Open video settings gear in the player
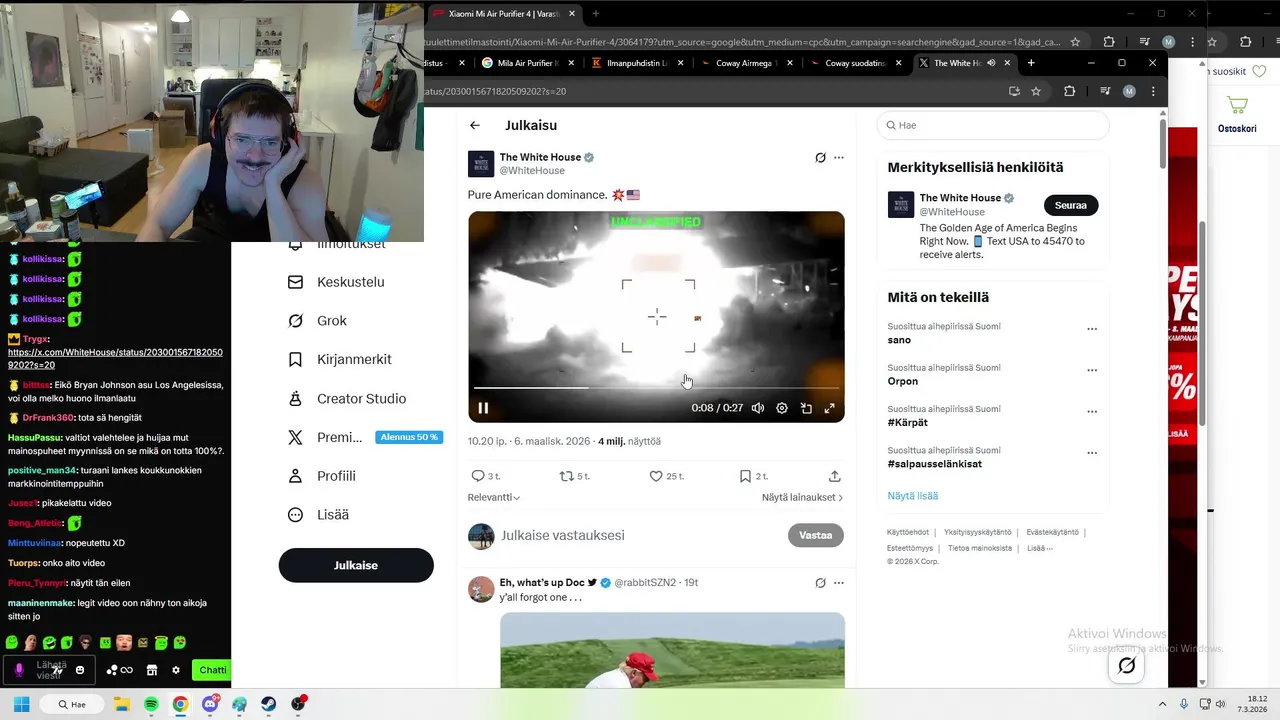Viewport: 1280px width, 720px height. click(782, 408)
